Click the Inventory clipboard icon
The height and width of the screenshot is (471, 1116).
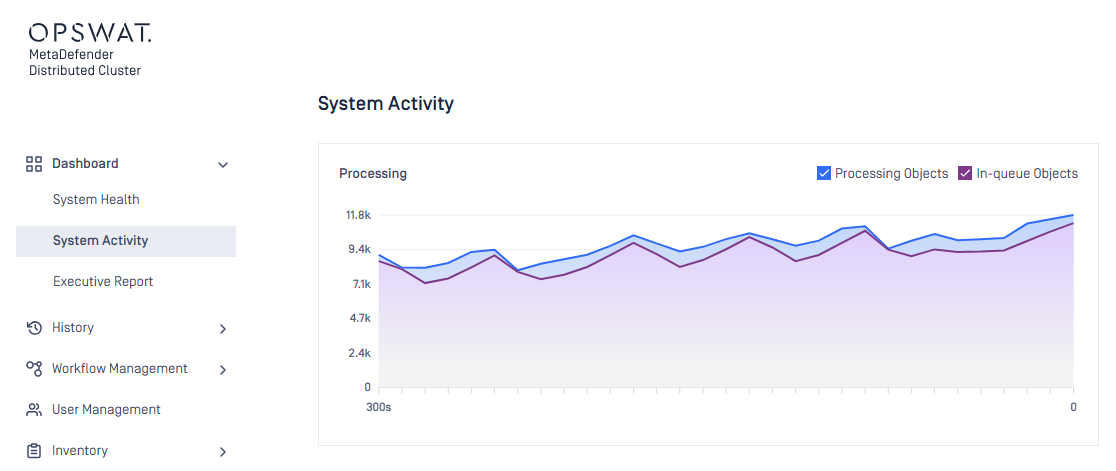point(34,451)
